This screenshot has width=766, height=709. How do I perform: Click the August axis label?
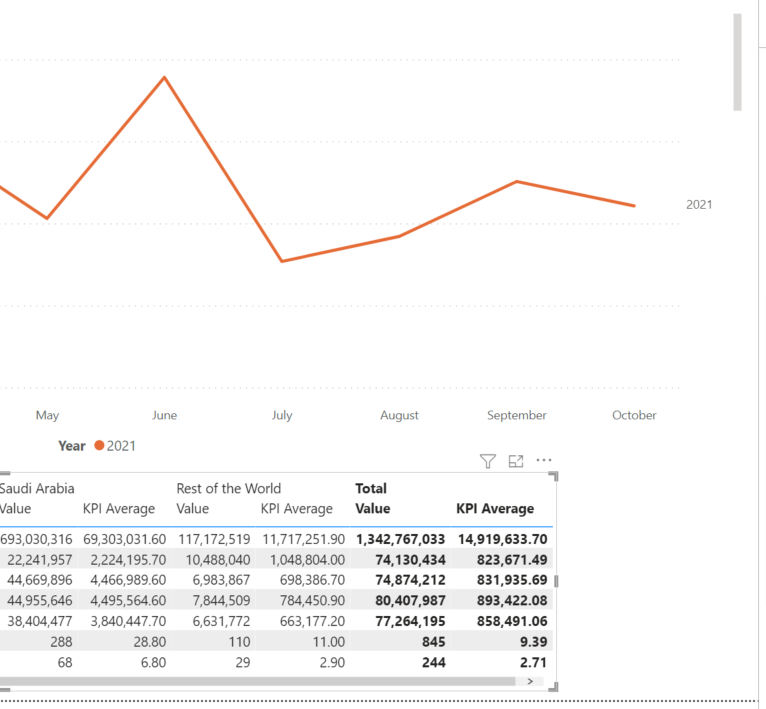[x=400, y=415]
